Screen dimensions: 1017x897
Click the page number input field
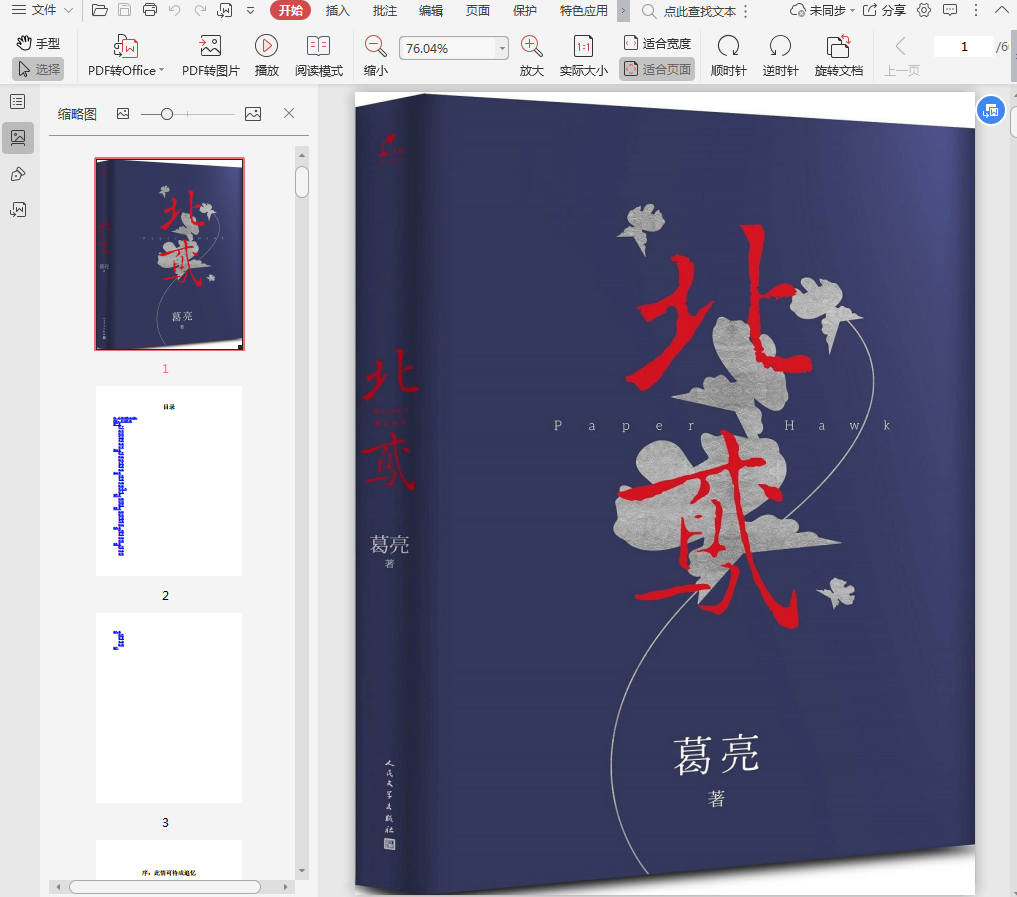964,47
